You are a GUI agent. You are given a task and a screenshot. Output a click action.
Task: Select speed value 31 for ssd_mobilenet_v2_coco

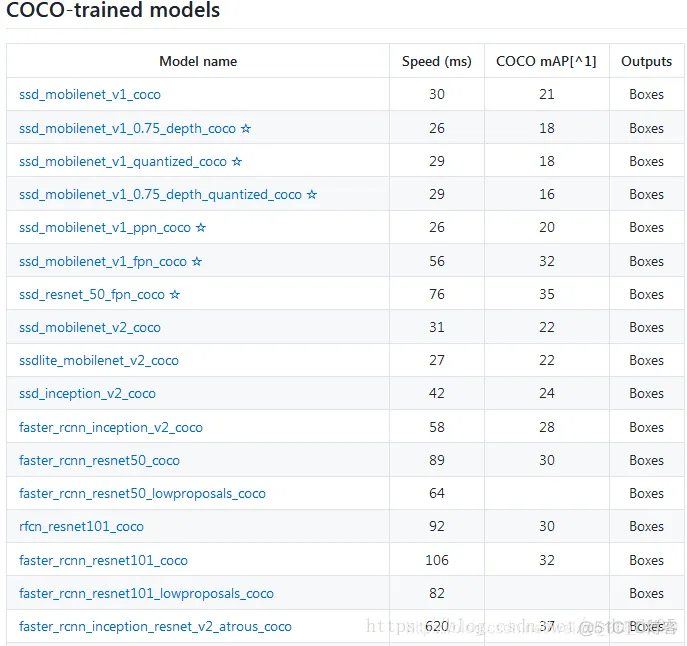pyautogui.click(x=437, y=327)
